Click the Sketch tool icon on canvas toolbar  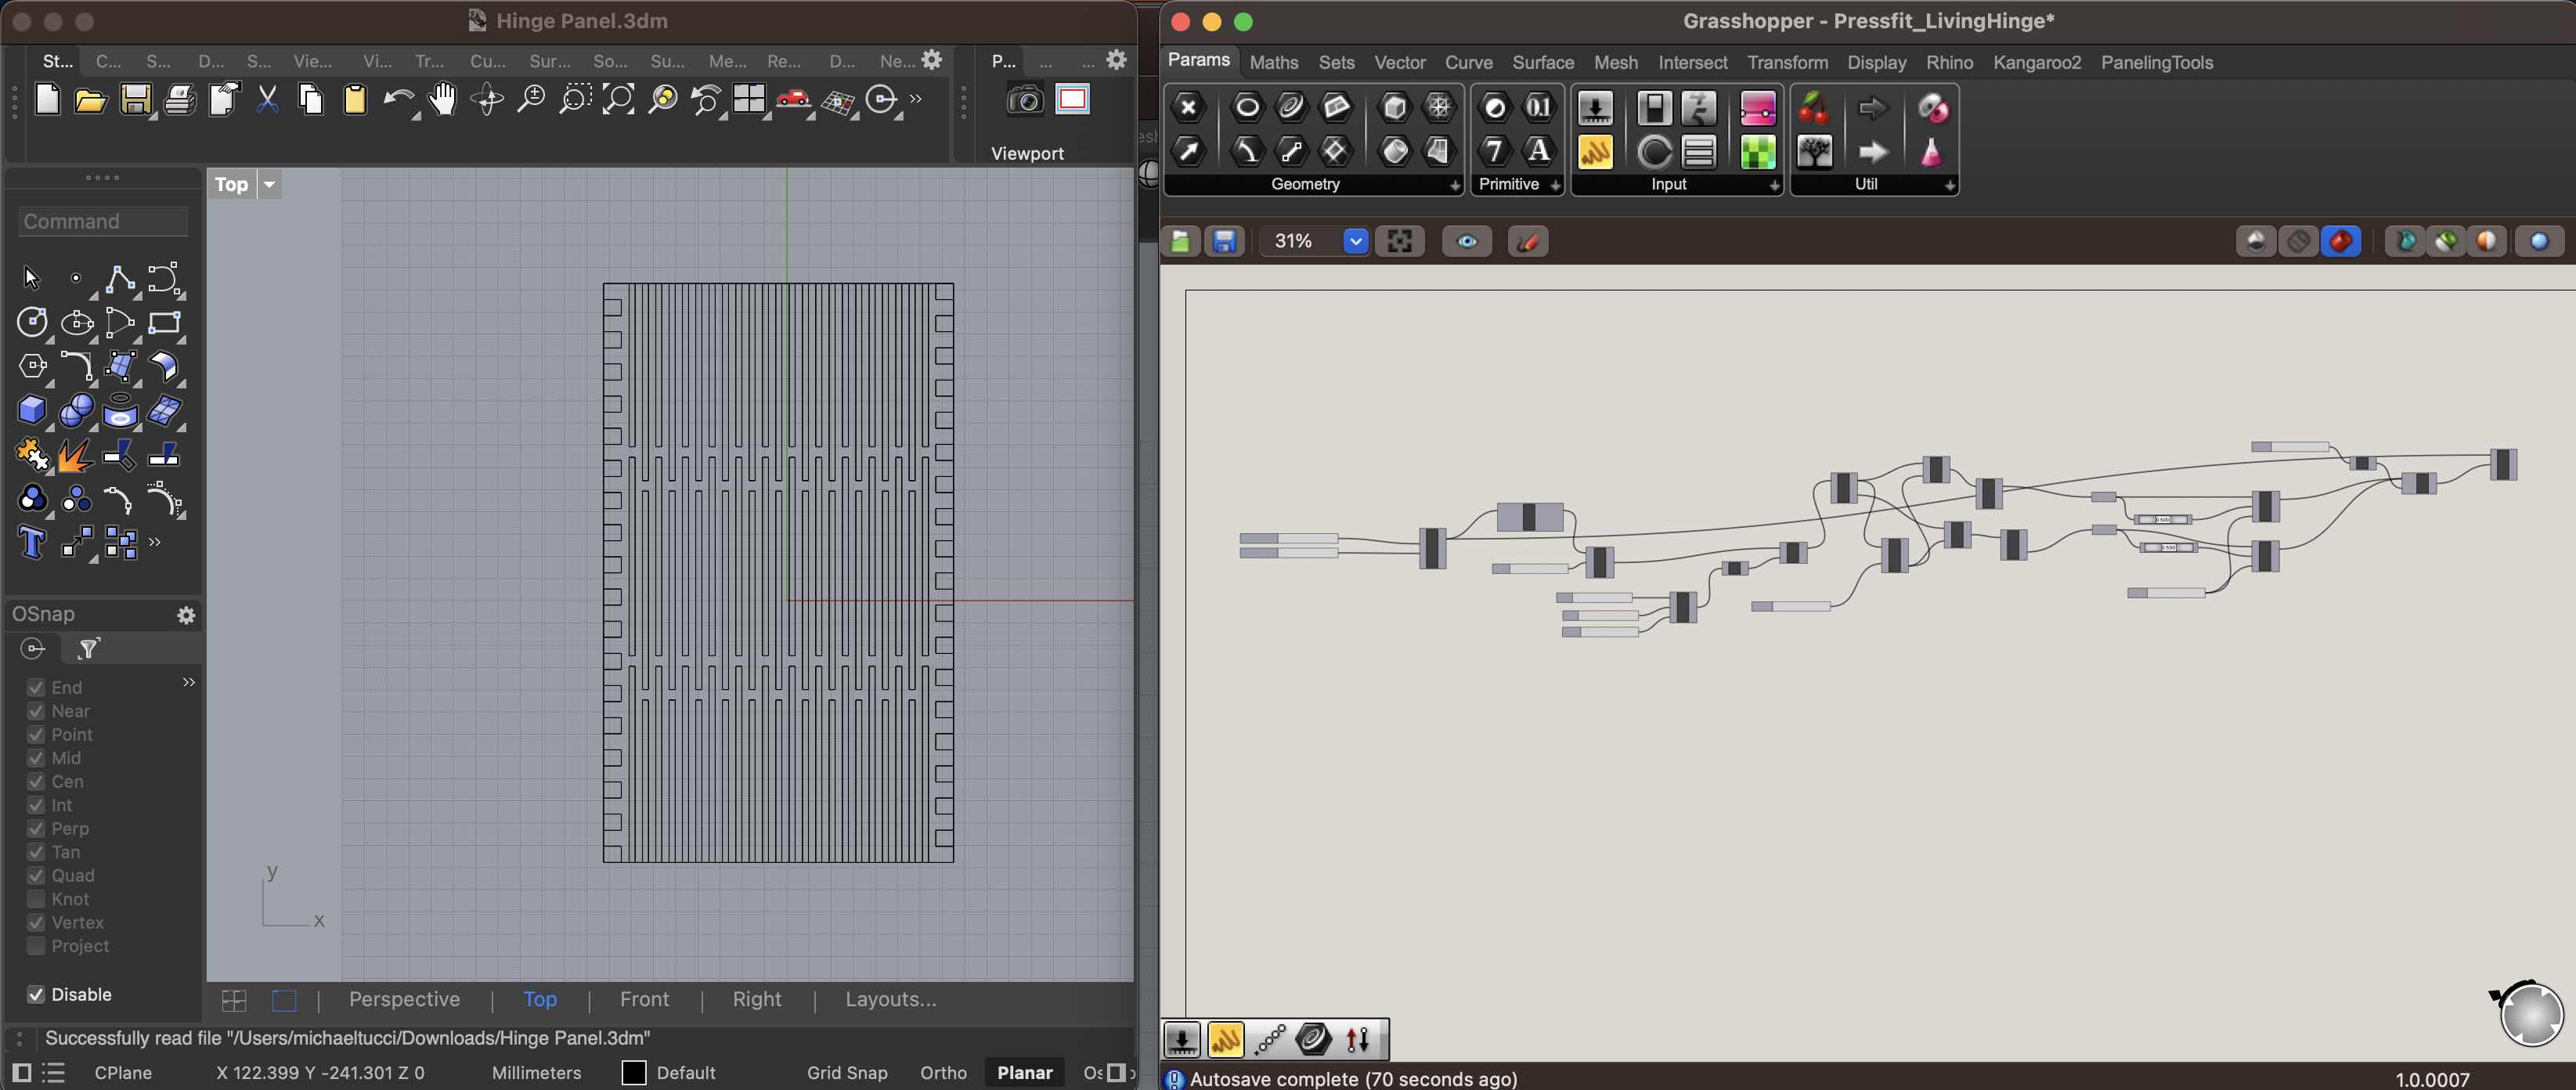click(x=1527, y=241)
